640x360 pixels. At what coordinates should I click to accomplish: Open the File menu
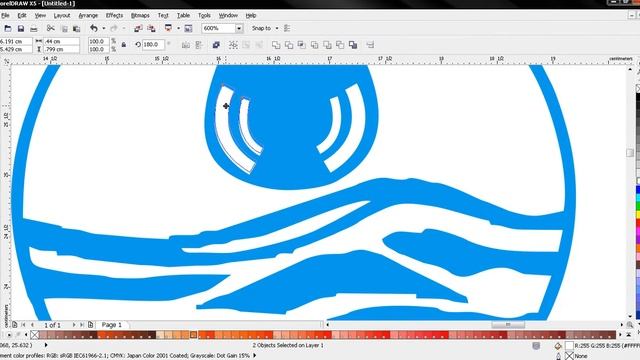pyautogui.click(x=5, y=16)
